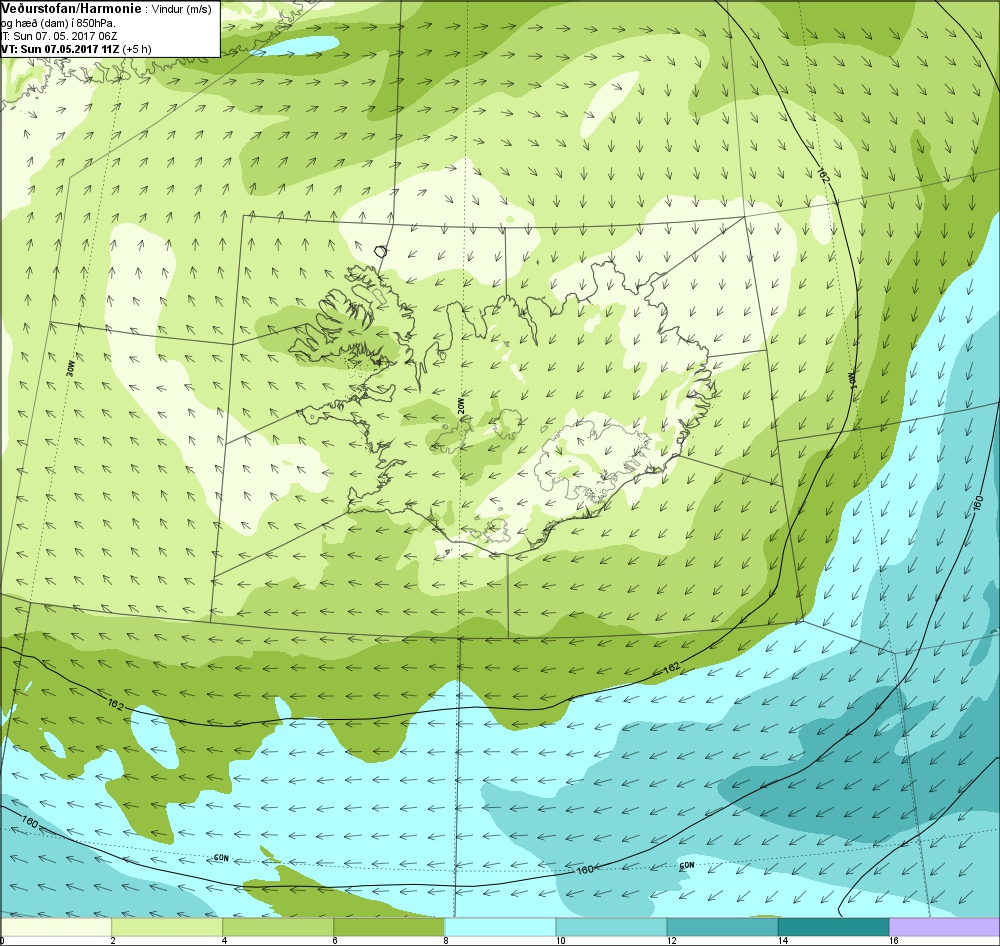Select the purple above-16 m/s legend swatch
This screenshot has width=1000, height=946.
coord(944,926)
